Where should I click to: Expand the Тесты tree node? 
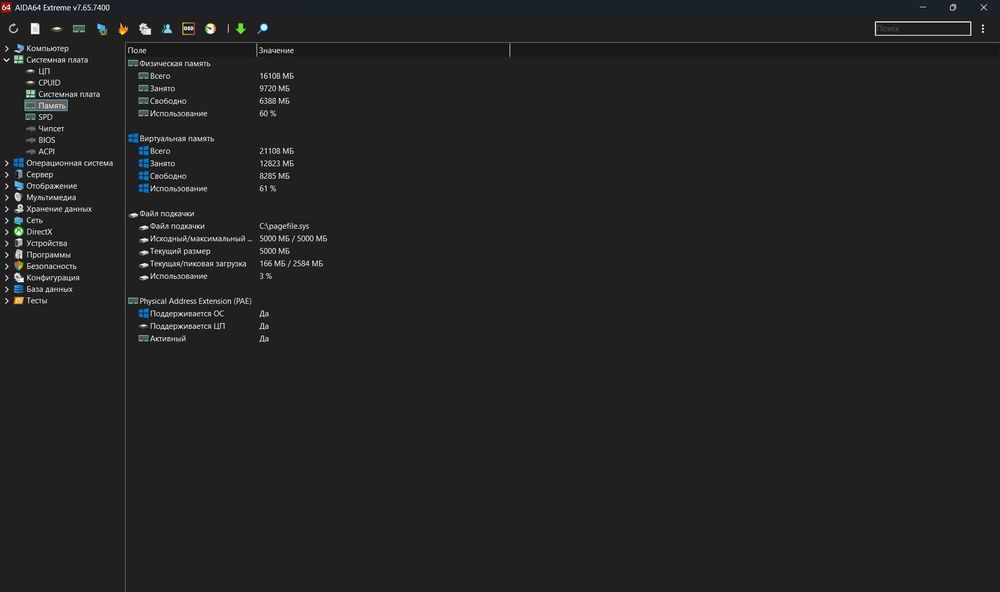7,301
